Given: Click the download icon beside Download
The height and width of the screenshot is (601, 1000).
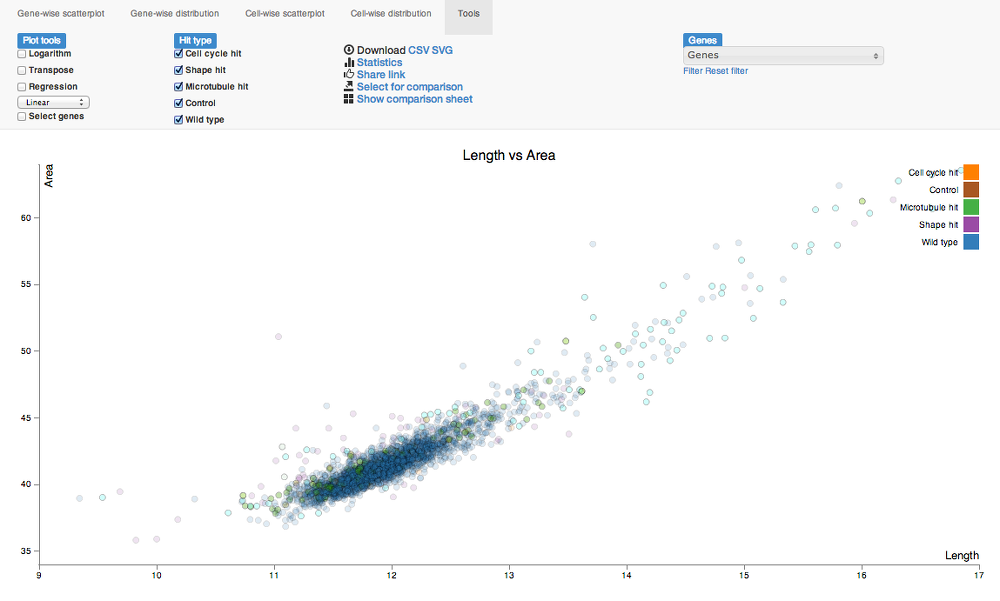Looking at the screenshot, I should (349, 50).
